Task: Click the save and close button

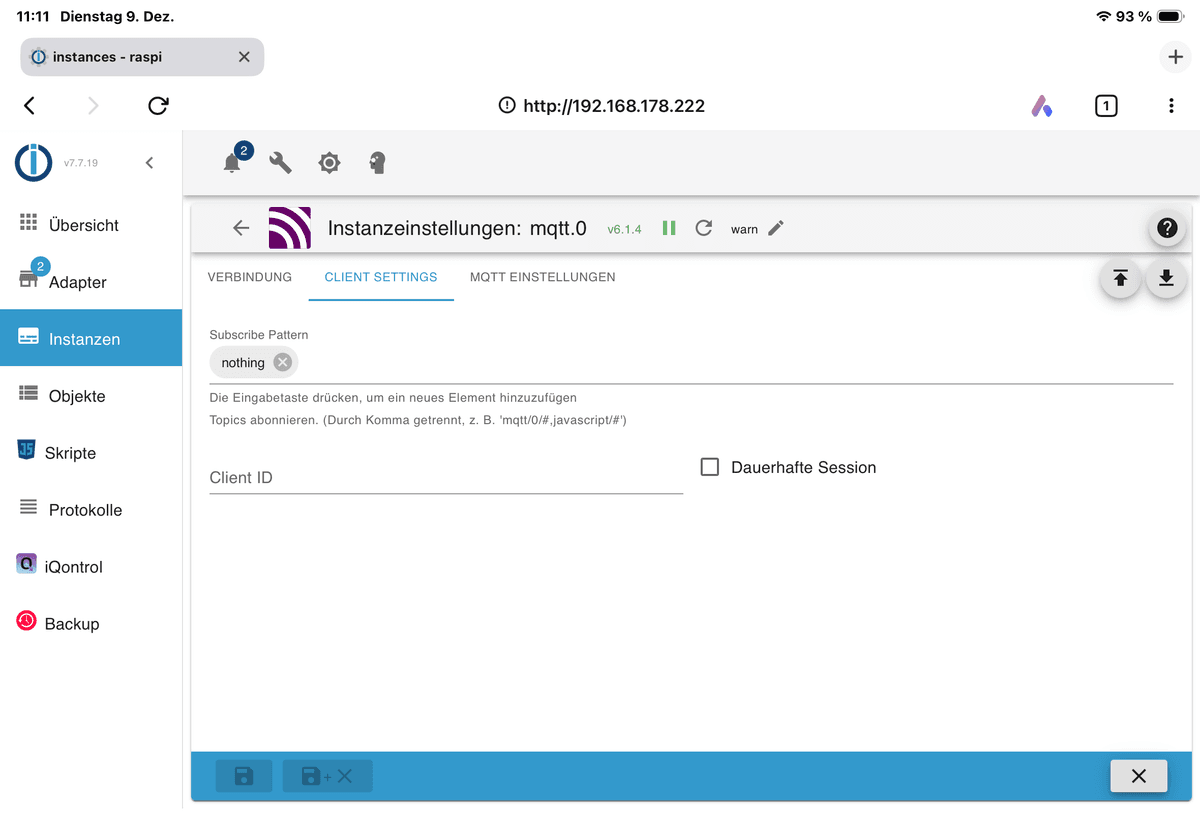Action: (328, 776)
